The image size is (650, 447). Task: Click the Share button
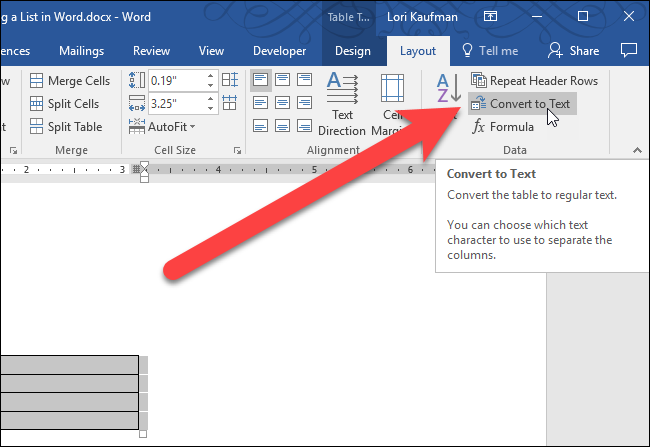[x=573, y=51]
